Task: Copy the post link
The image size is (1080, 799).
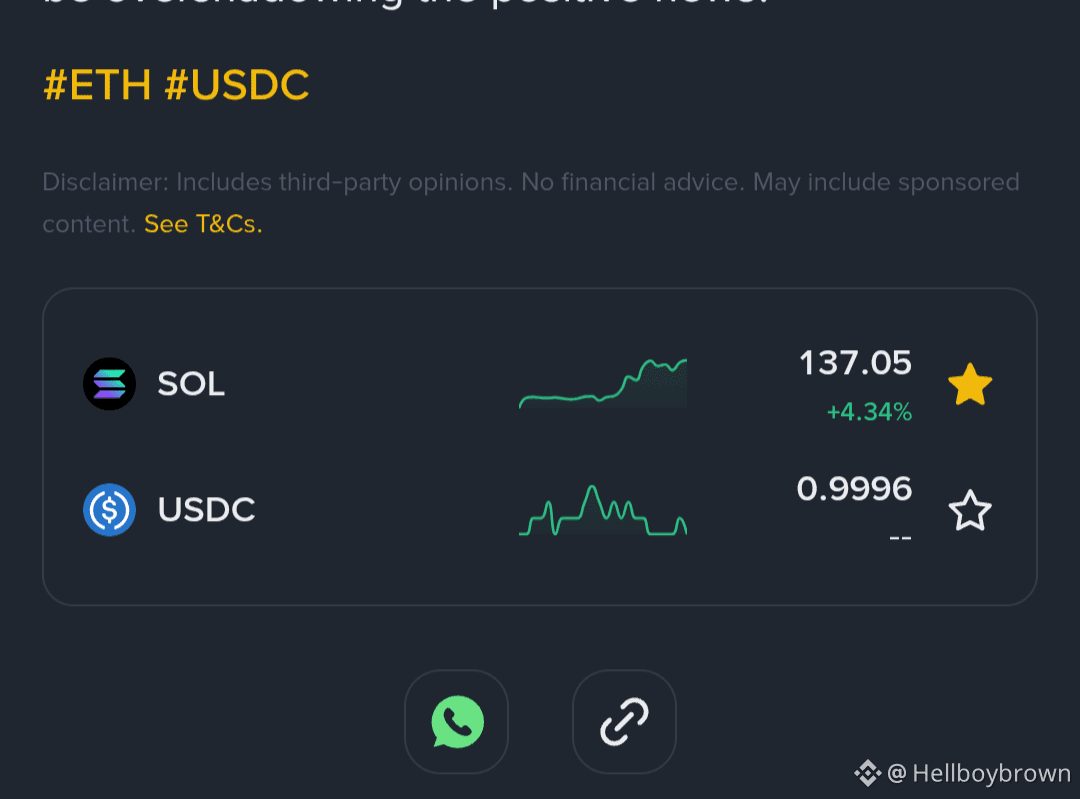Action: tap(624, 722)
